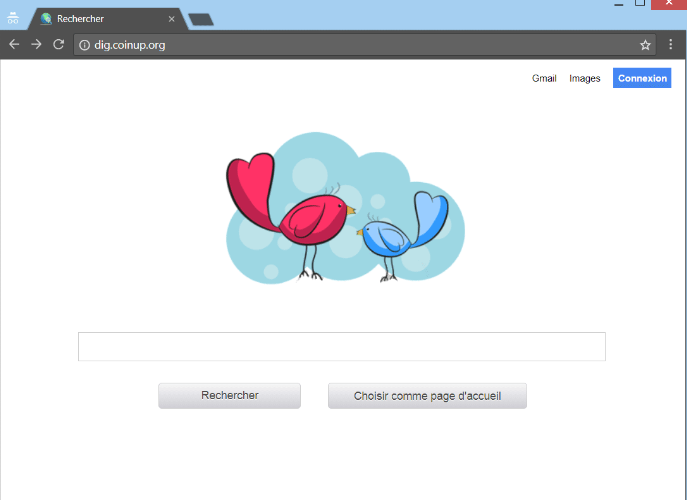Minimize the browser window
Screen dimensions: 687x500
(619, 4)
